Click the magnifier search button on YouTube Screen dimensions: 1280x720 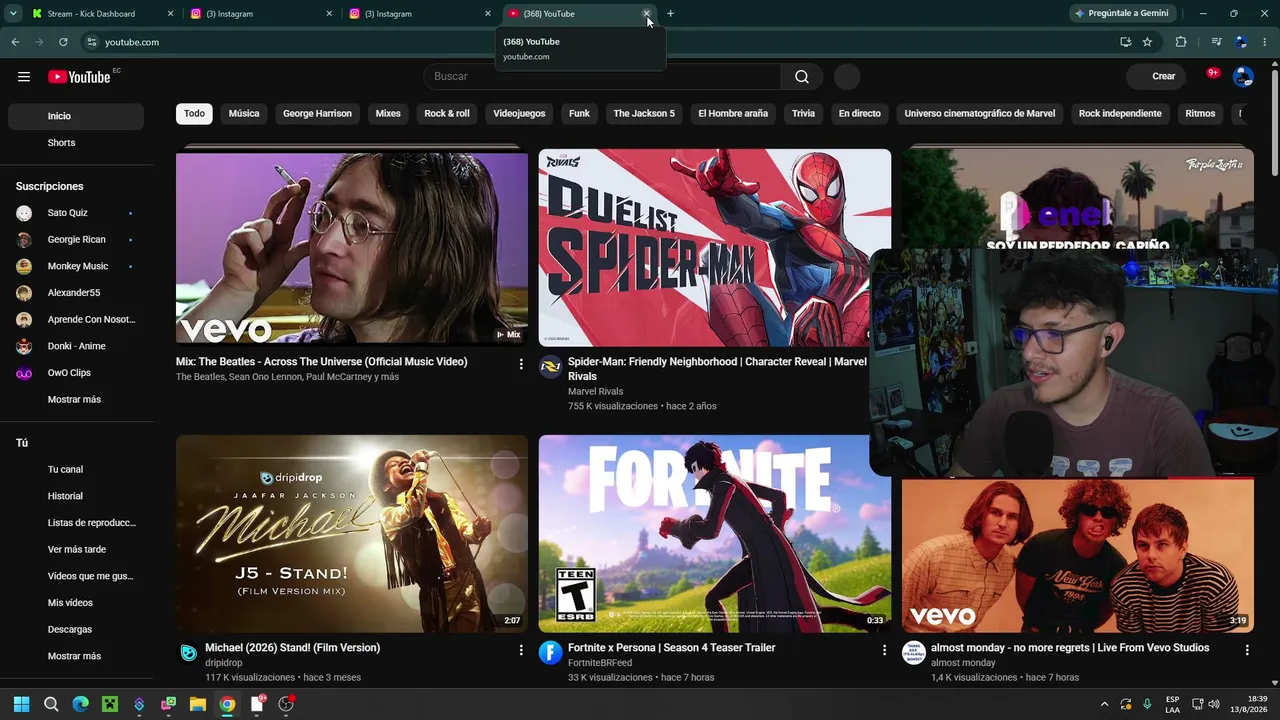click(802, 77)
